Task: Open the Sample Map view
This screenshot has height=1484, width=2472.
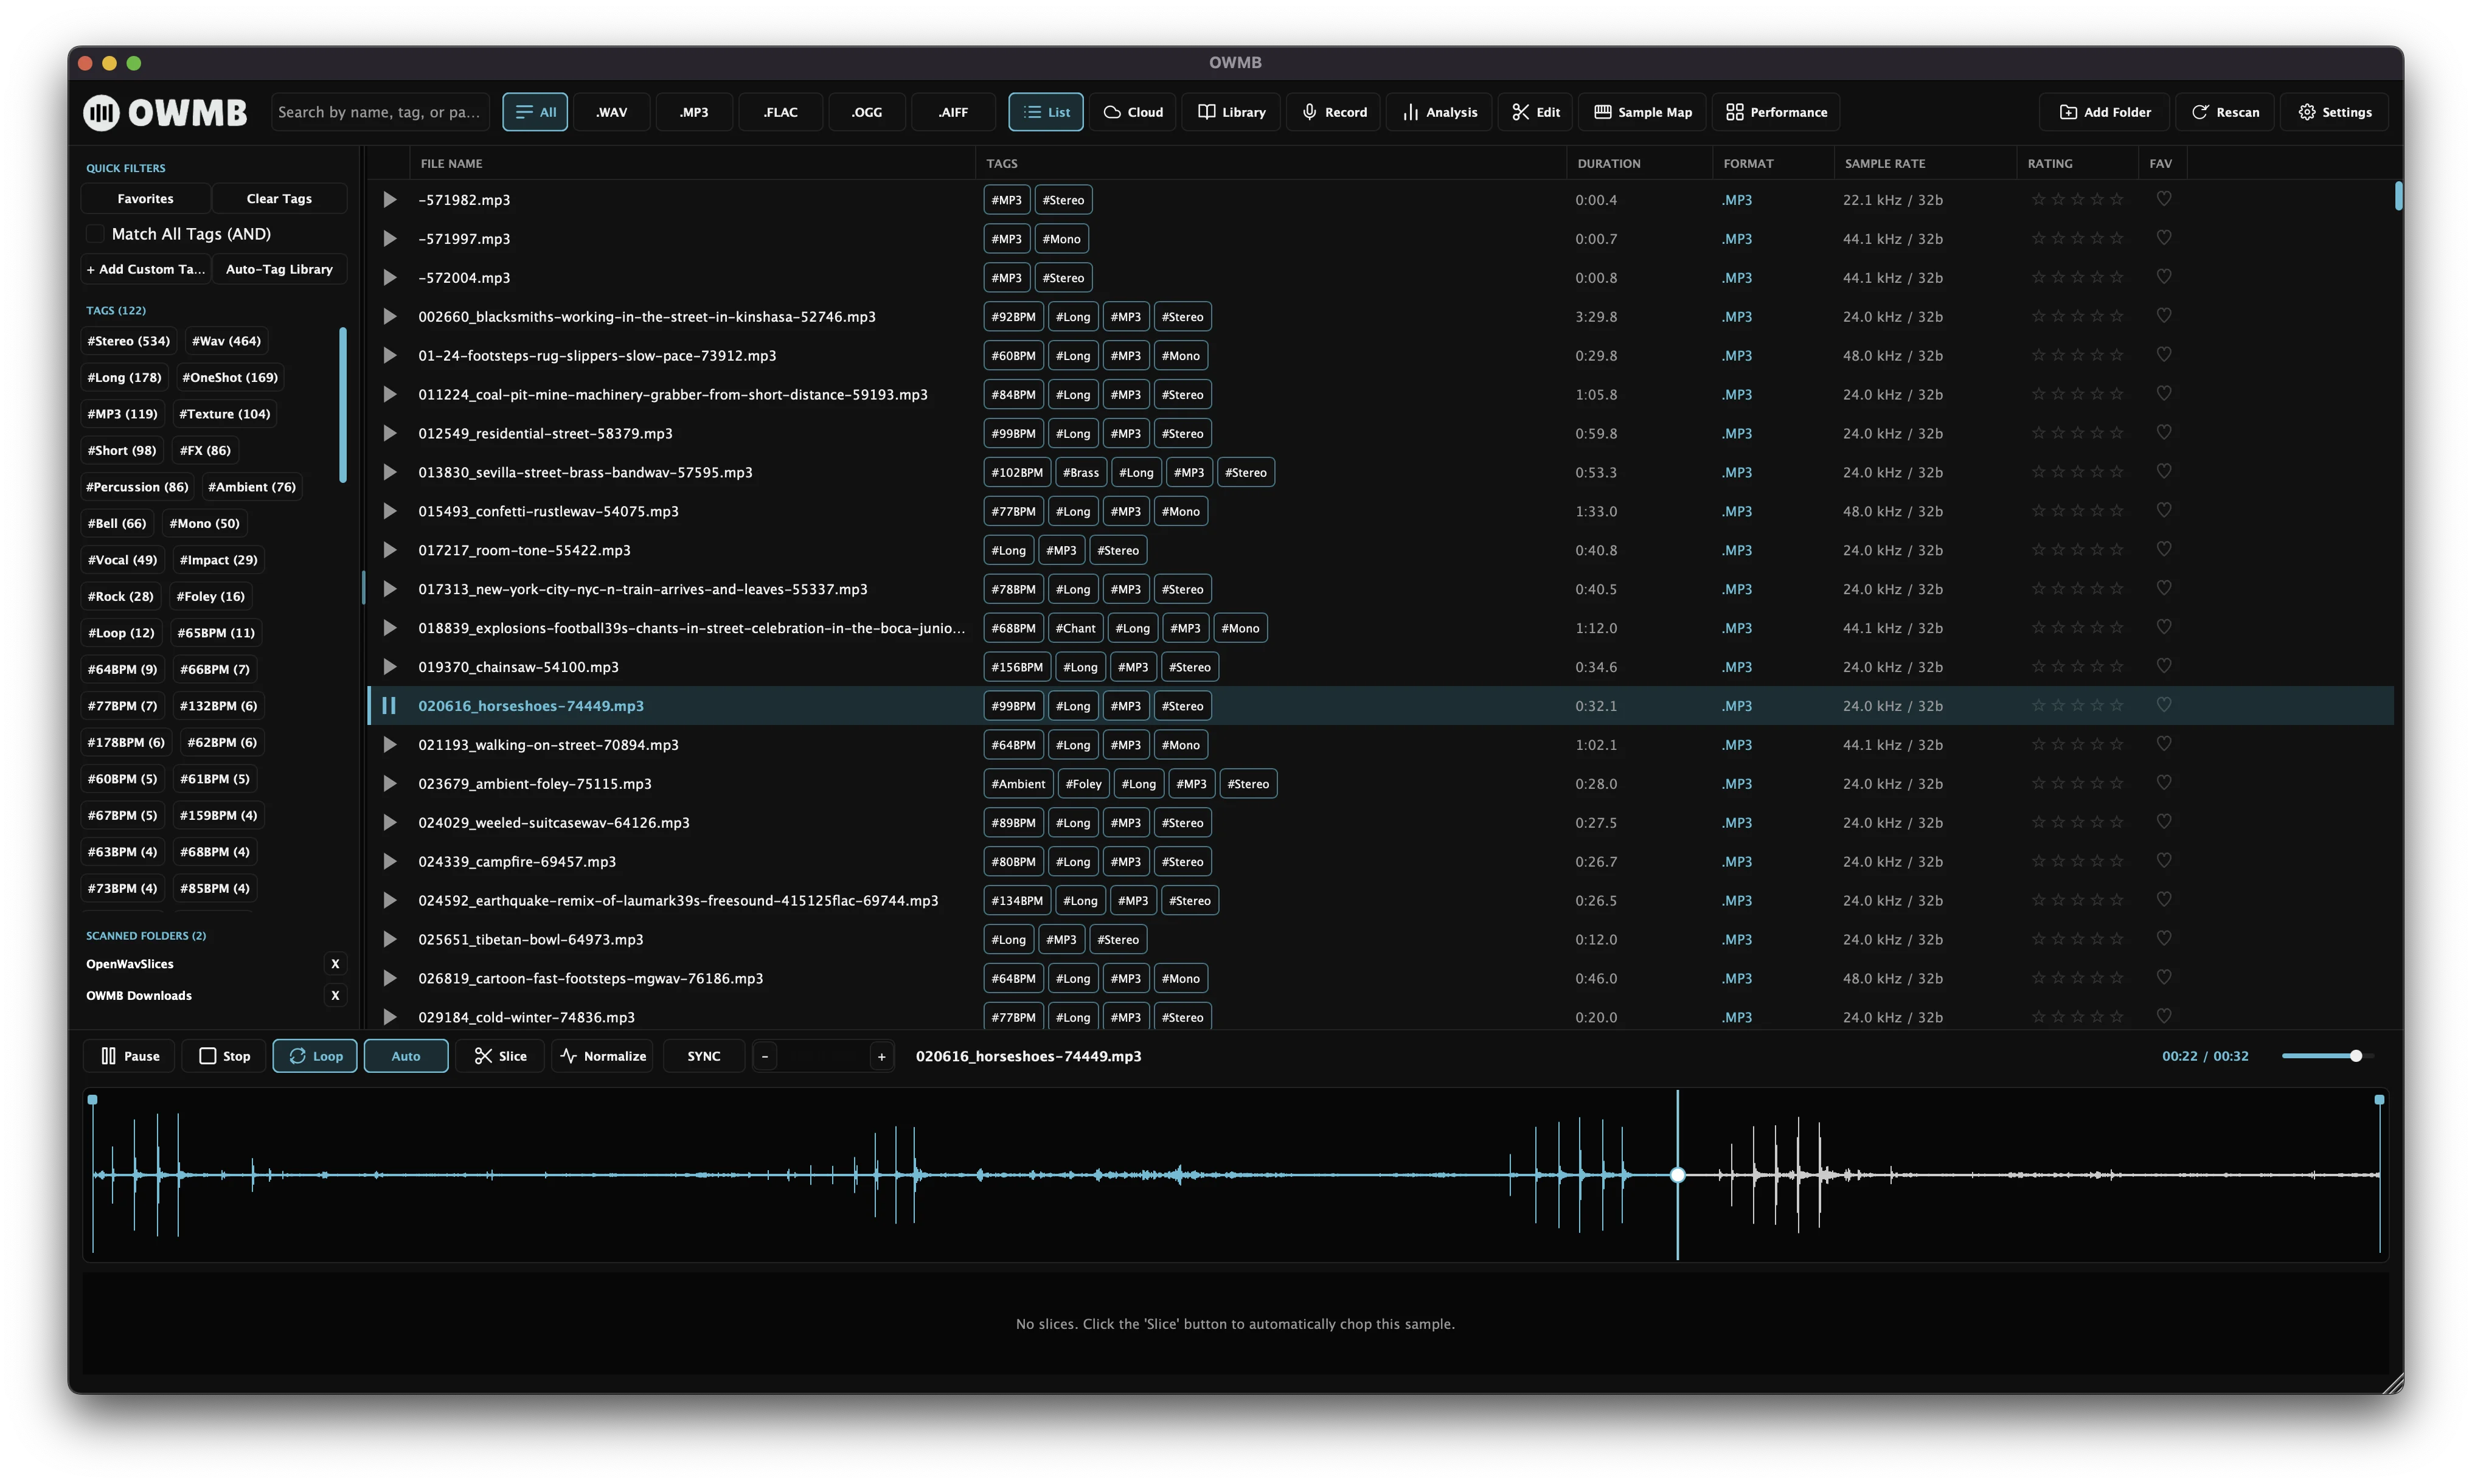Action: tap(1643, 112)
